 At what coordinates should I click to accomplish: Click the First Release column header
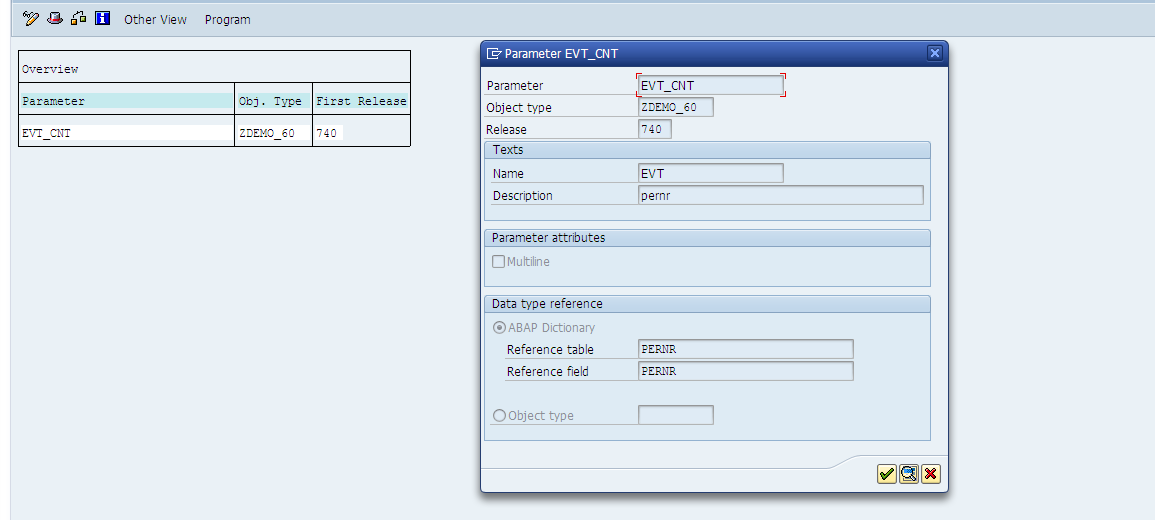(x=361, y=102)
